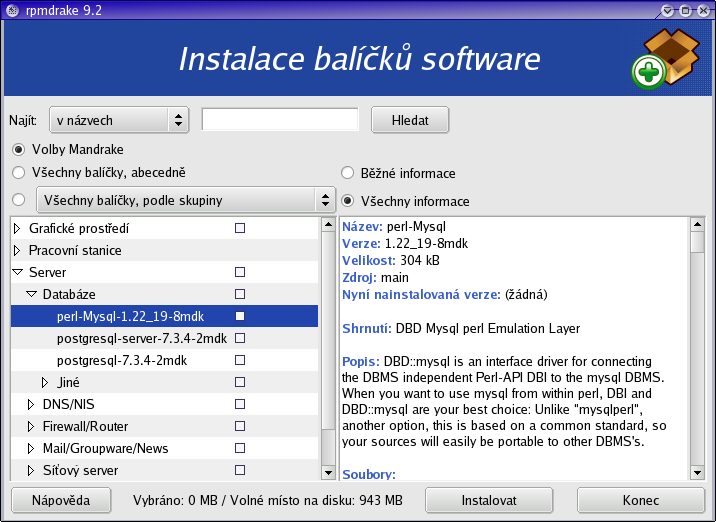716x522 pixels.
Task: Click the 'Vybráno: 0 MB' status text
Action: 175,500
